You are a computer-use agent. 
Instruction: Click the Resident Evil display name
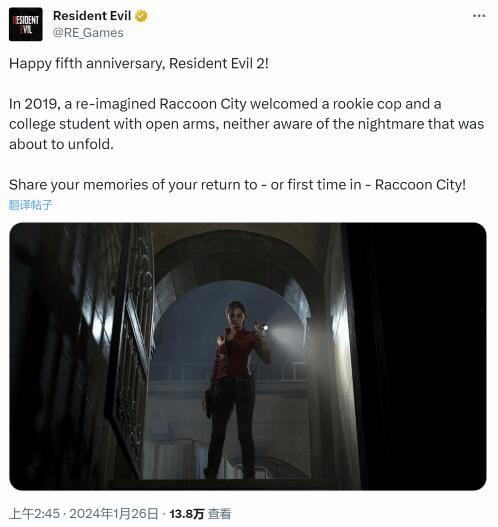(92, 16)
